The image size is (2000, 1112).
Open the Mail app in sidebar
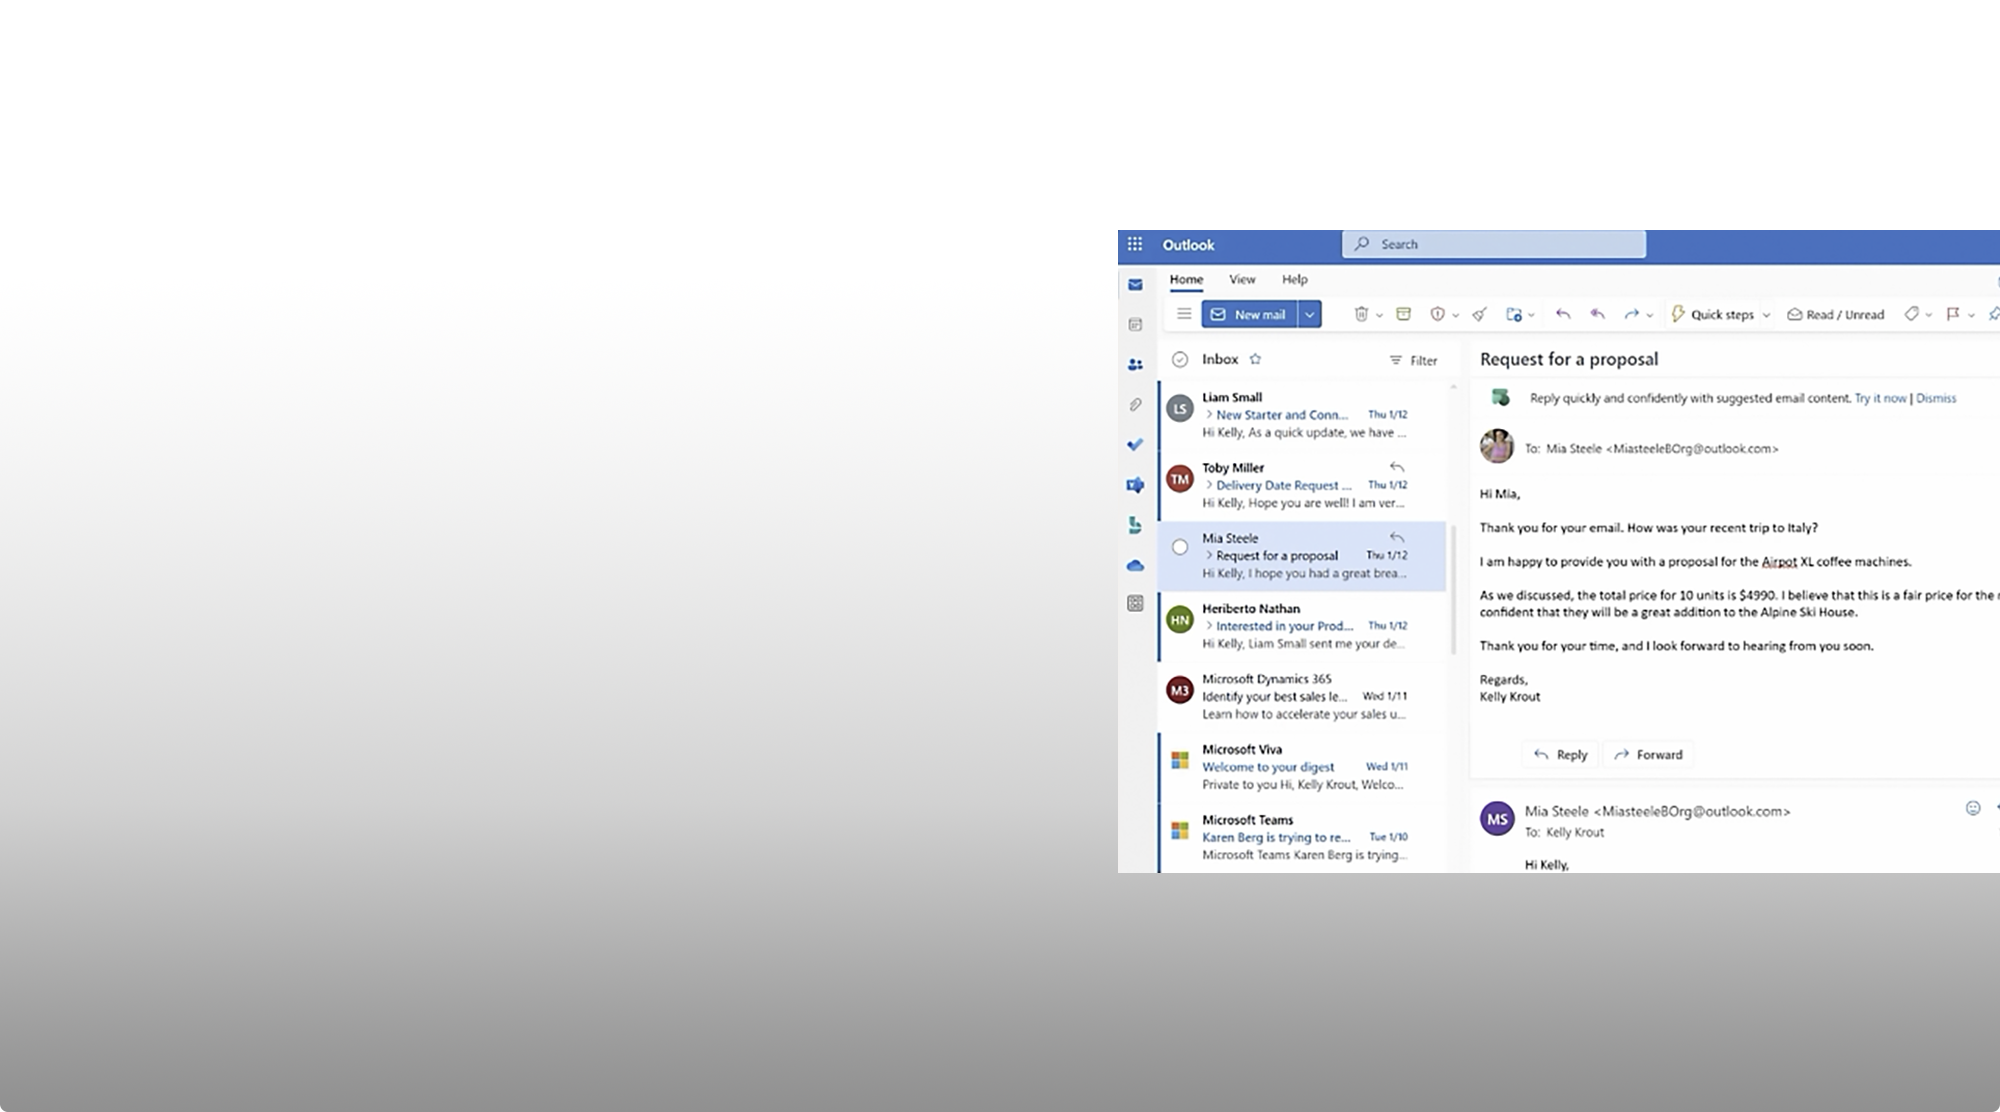pyautogui.click(x=1135, y=285)
